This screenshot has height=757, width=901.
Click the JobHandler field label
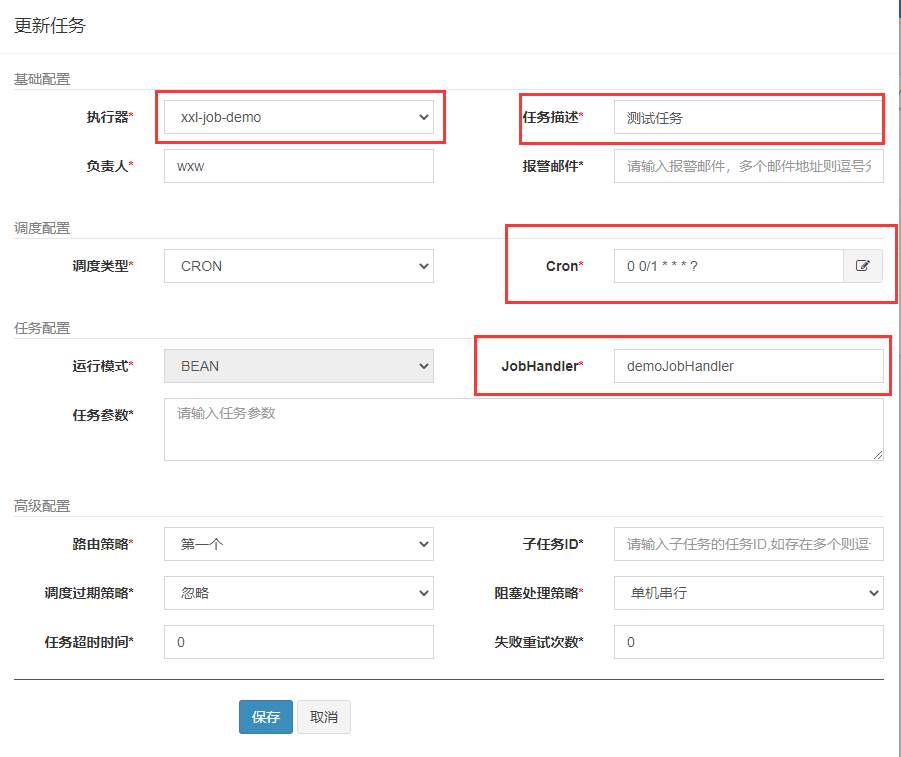pos(542,366)
